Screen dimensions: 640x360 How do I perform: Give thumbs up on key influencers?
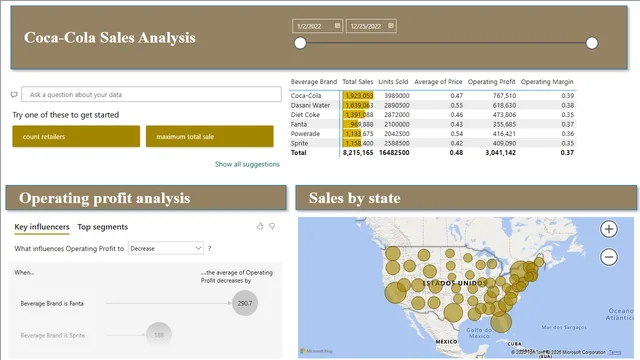260,226
